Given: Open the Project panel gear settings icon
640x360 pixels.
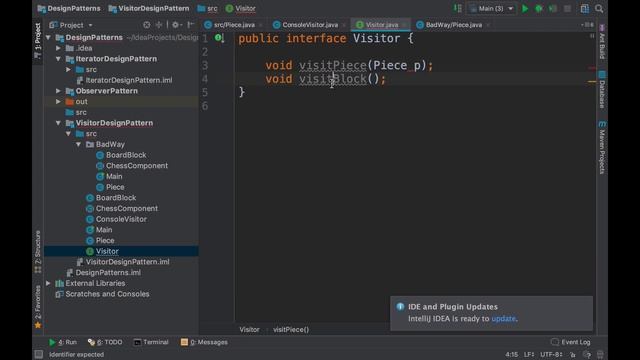Looking at the screenshot, I should [176, 25].
